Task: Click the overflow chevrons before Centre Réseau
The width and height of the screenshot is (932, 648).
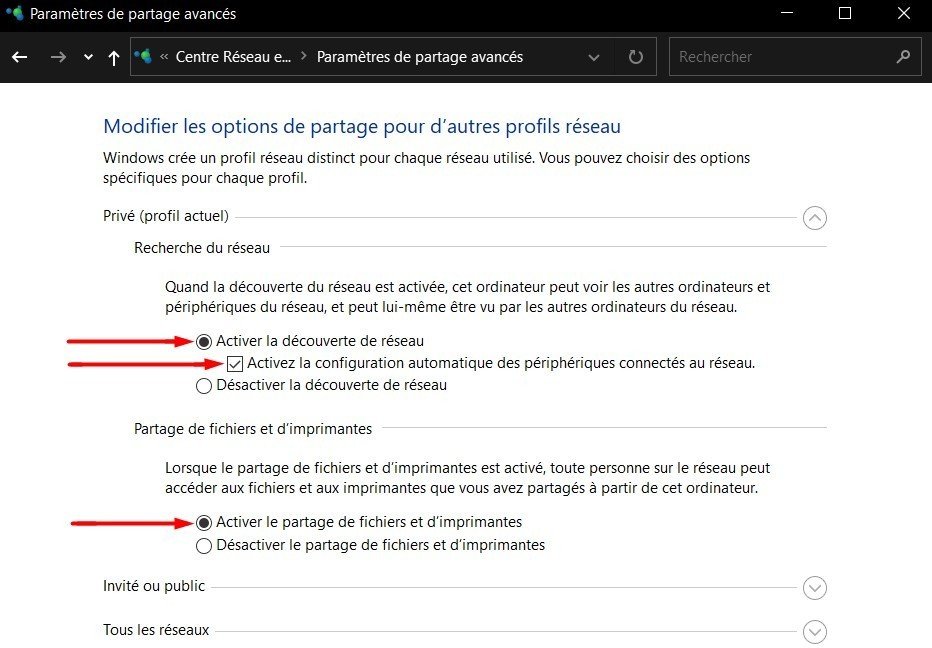Action: pyautogui.click(x=164, y=56)
